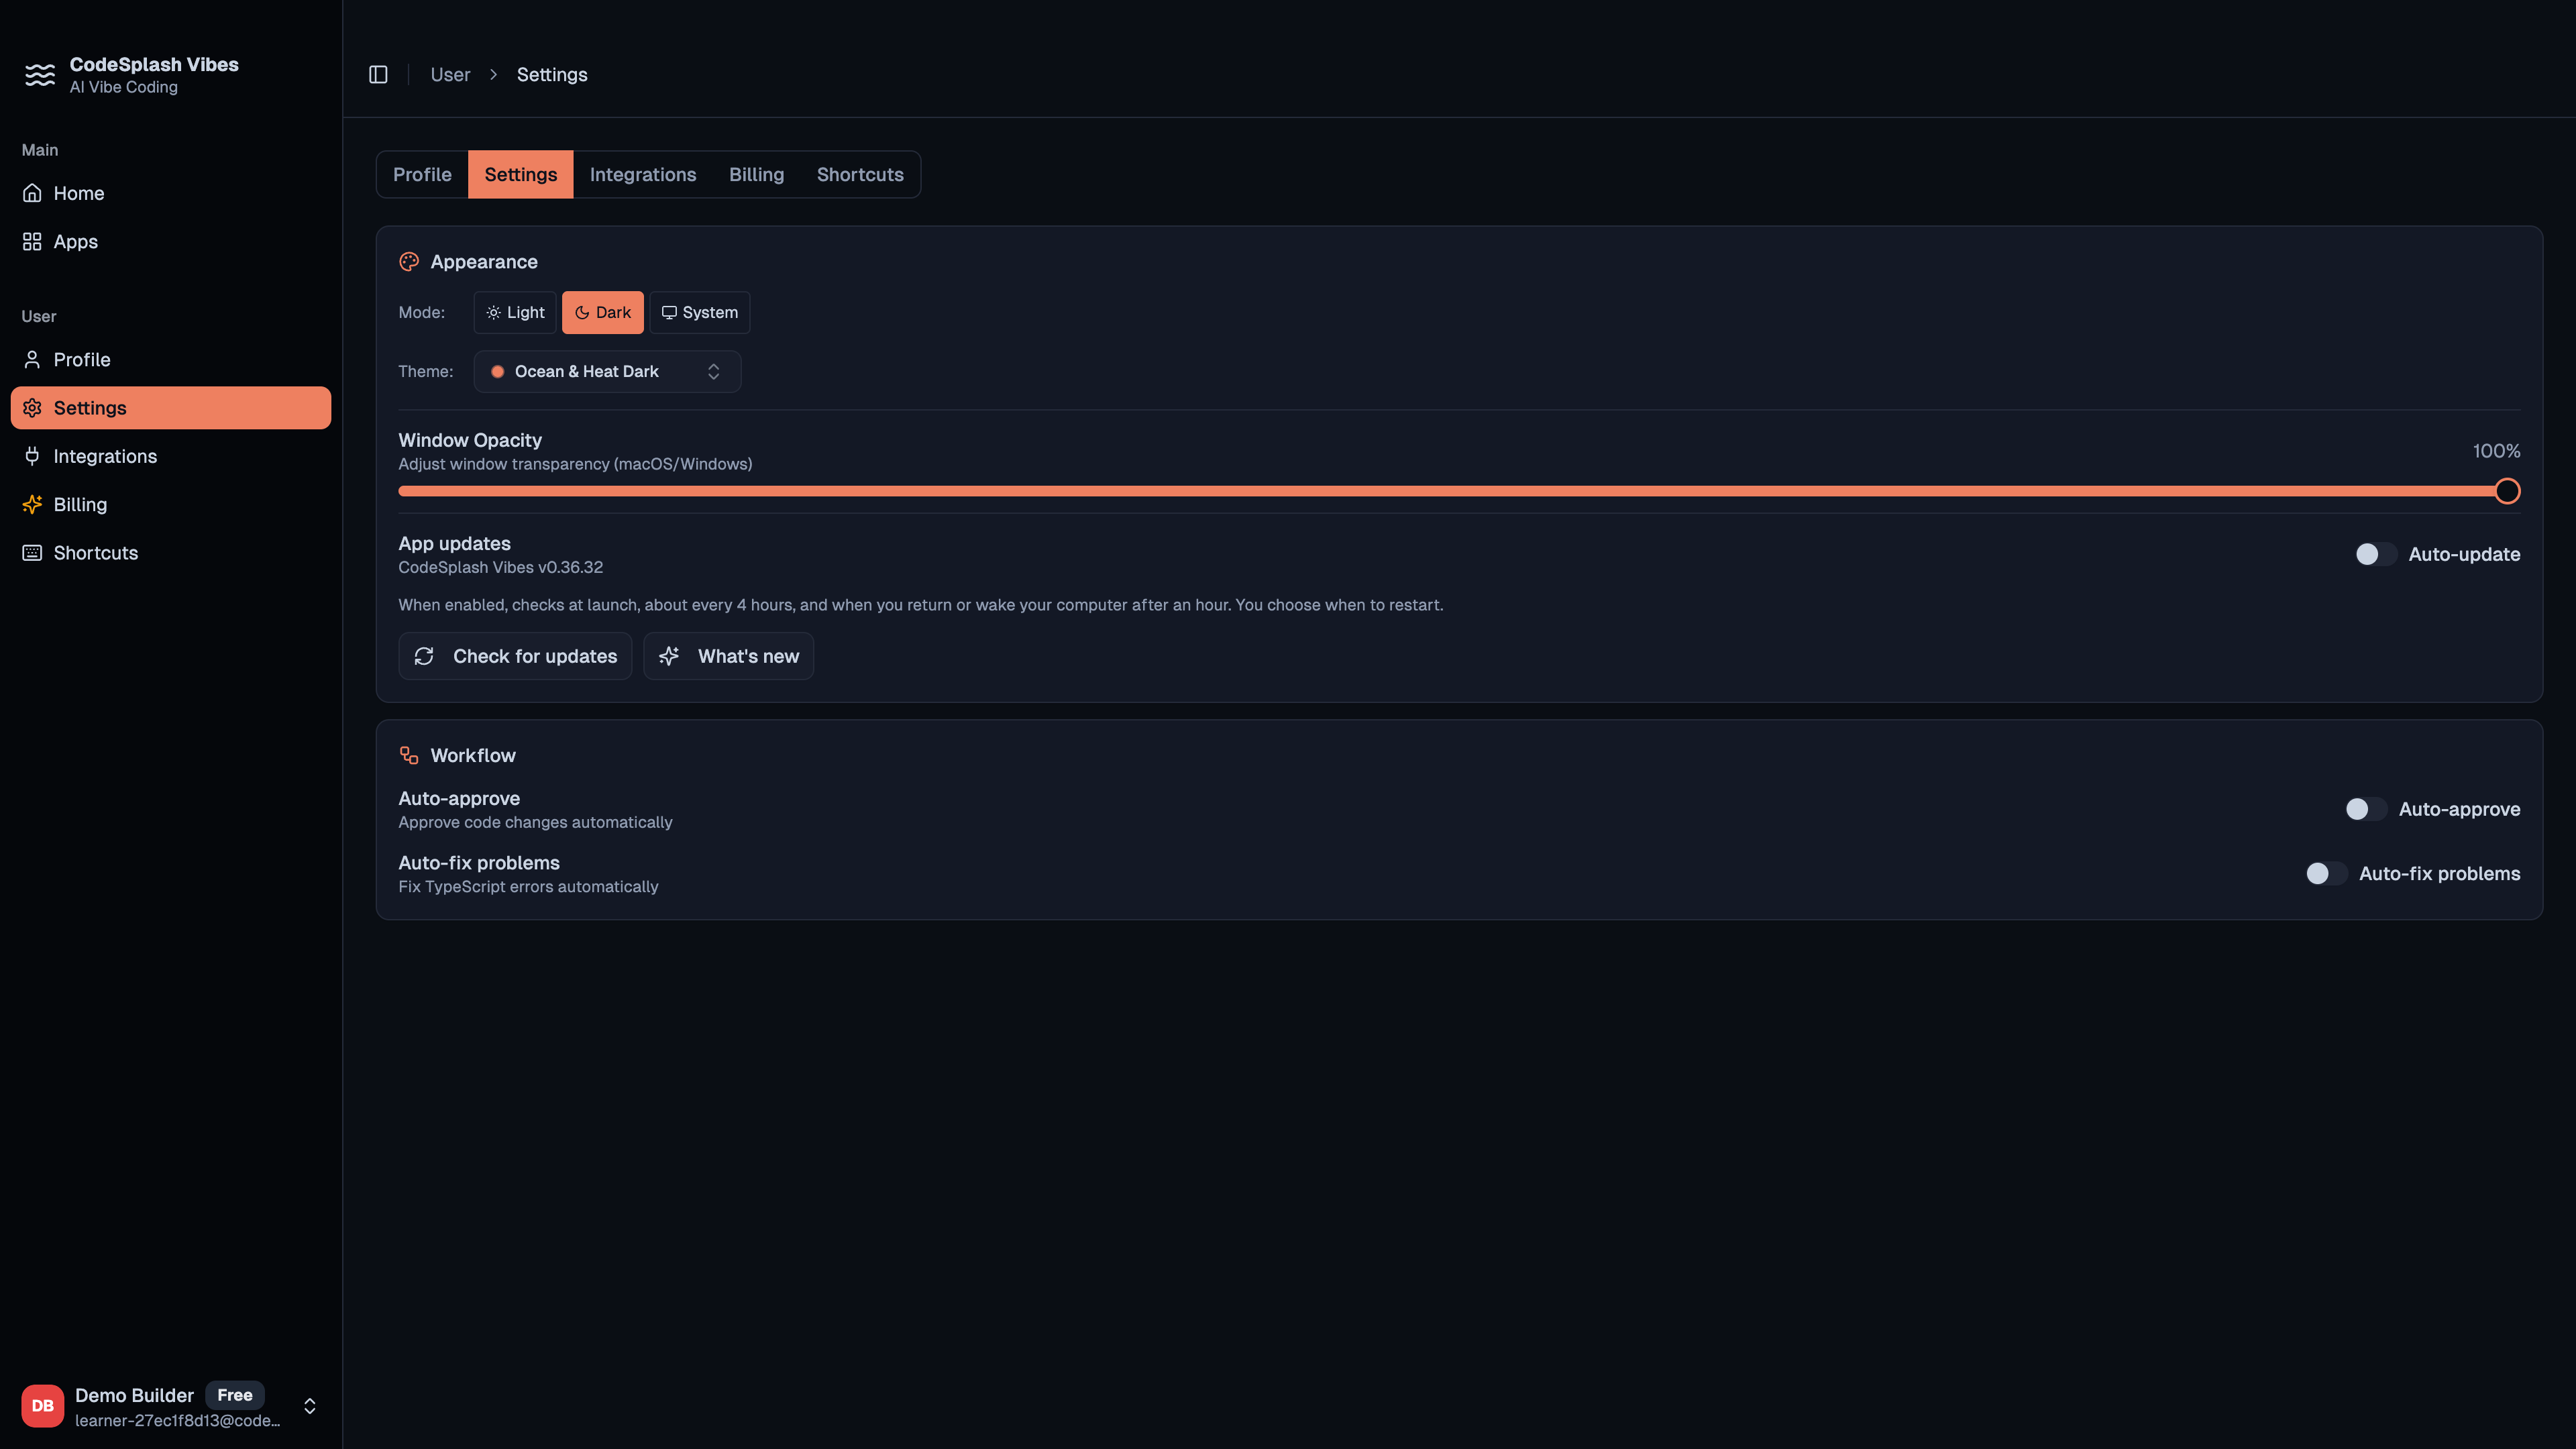Open Apps via its grid icon
This screenshot has height=1449, width=2576.
pyautogui.click(x=32, y=241)
